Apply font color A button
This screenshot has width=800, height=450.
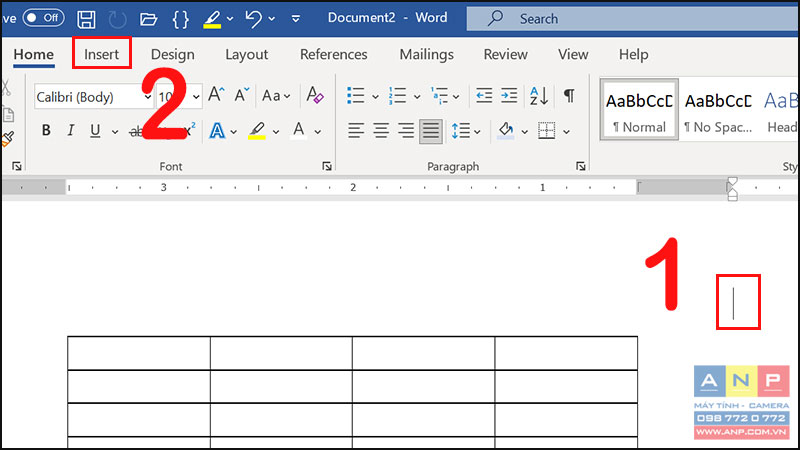click(298, 131)
